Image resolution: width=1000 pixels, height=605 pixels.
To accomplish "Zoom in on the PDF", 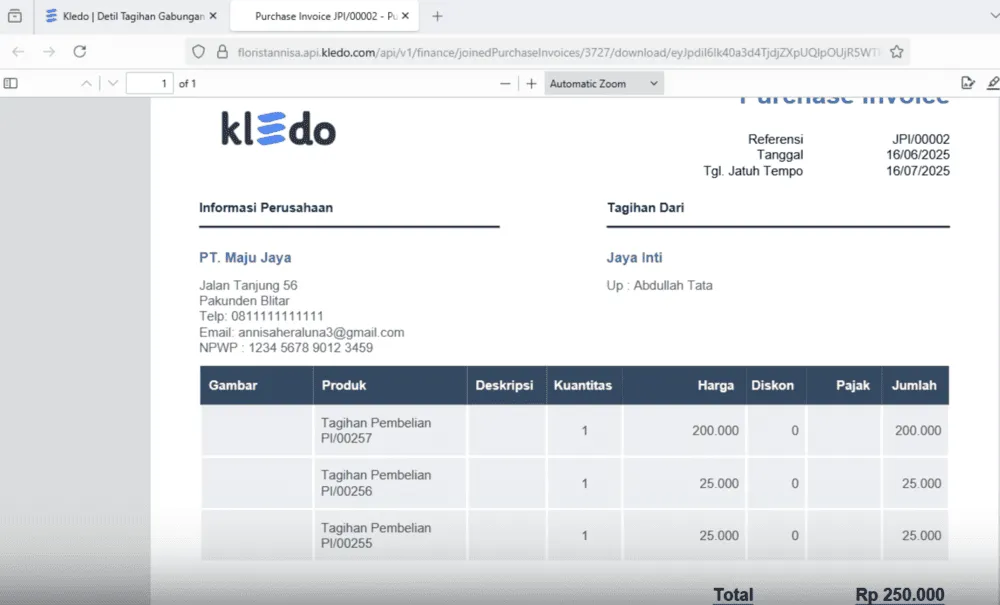I will coord(531,84).
